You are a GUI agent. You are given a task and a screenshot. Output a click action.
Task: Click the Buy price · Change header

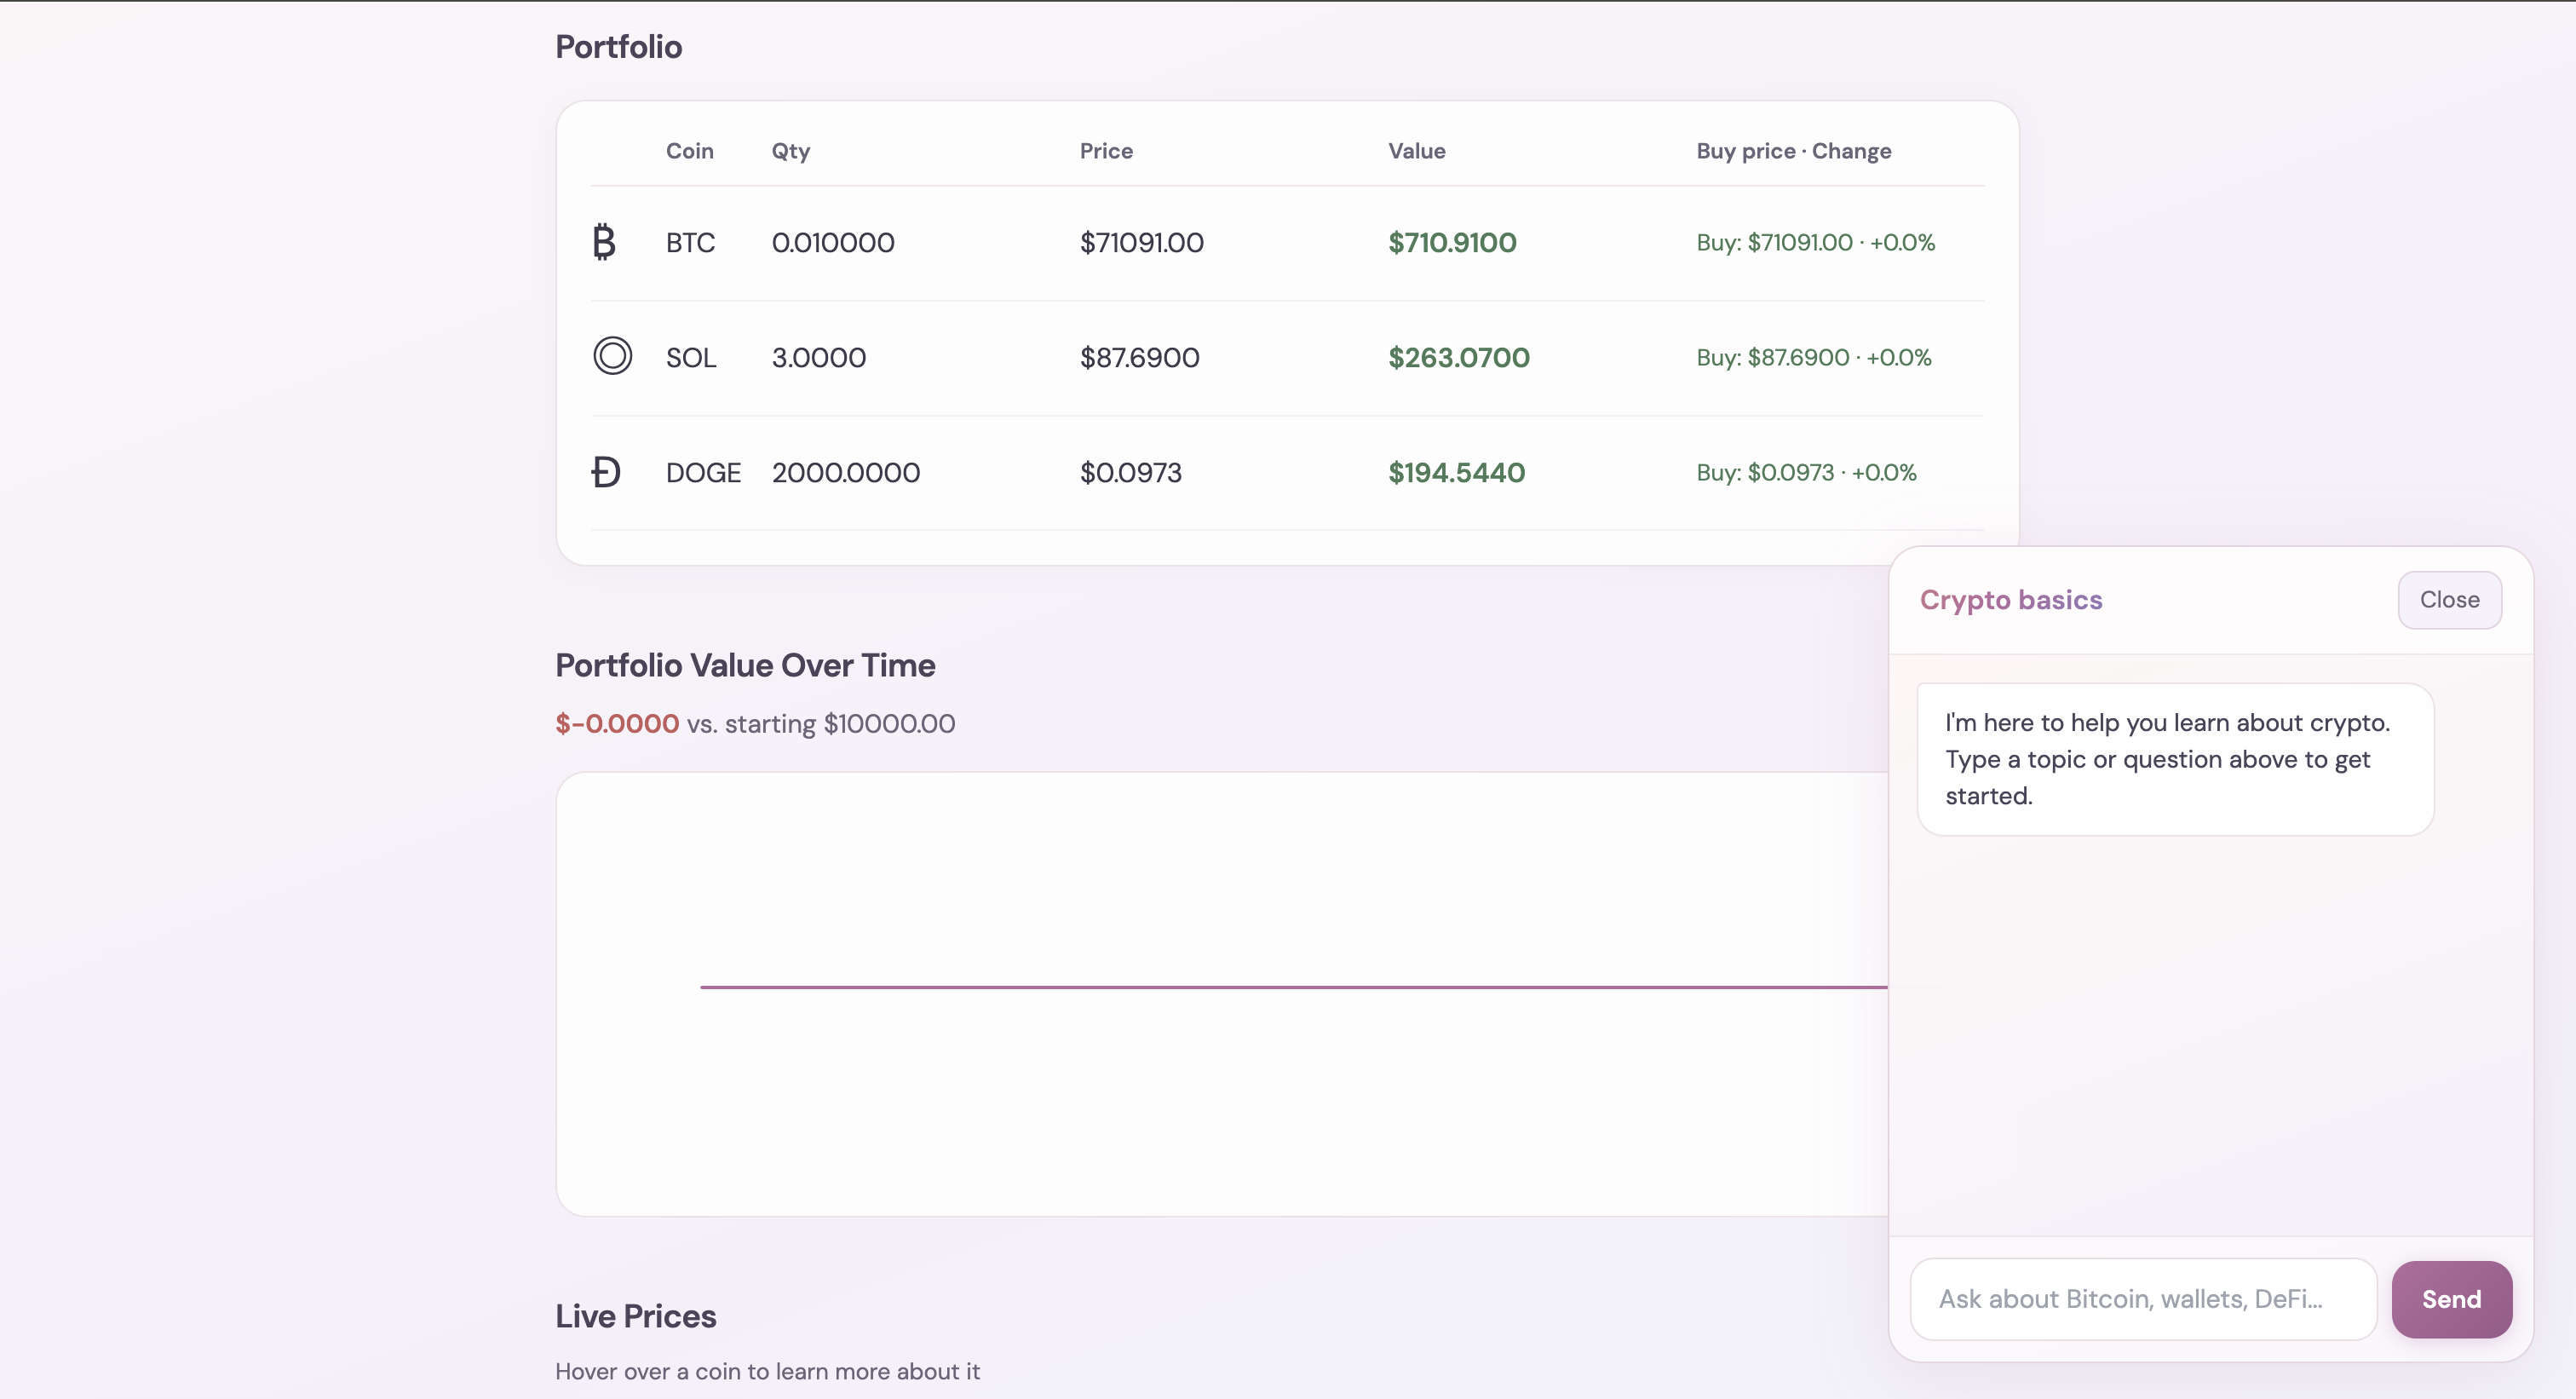1793,151
